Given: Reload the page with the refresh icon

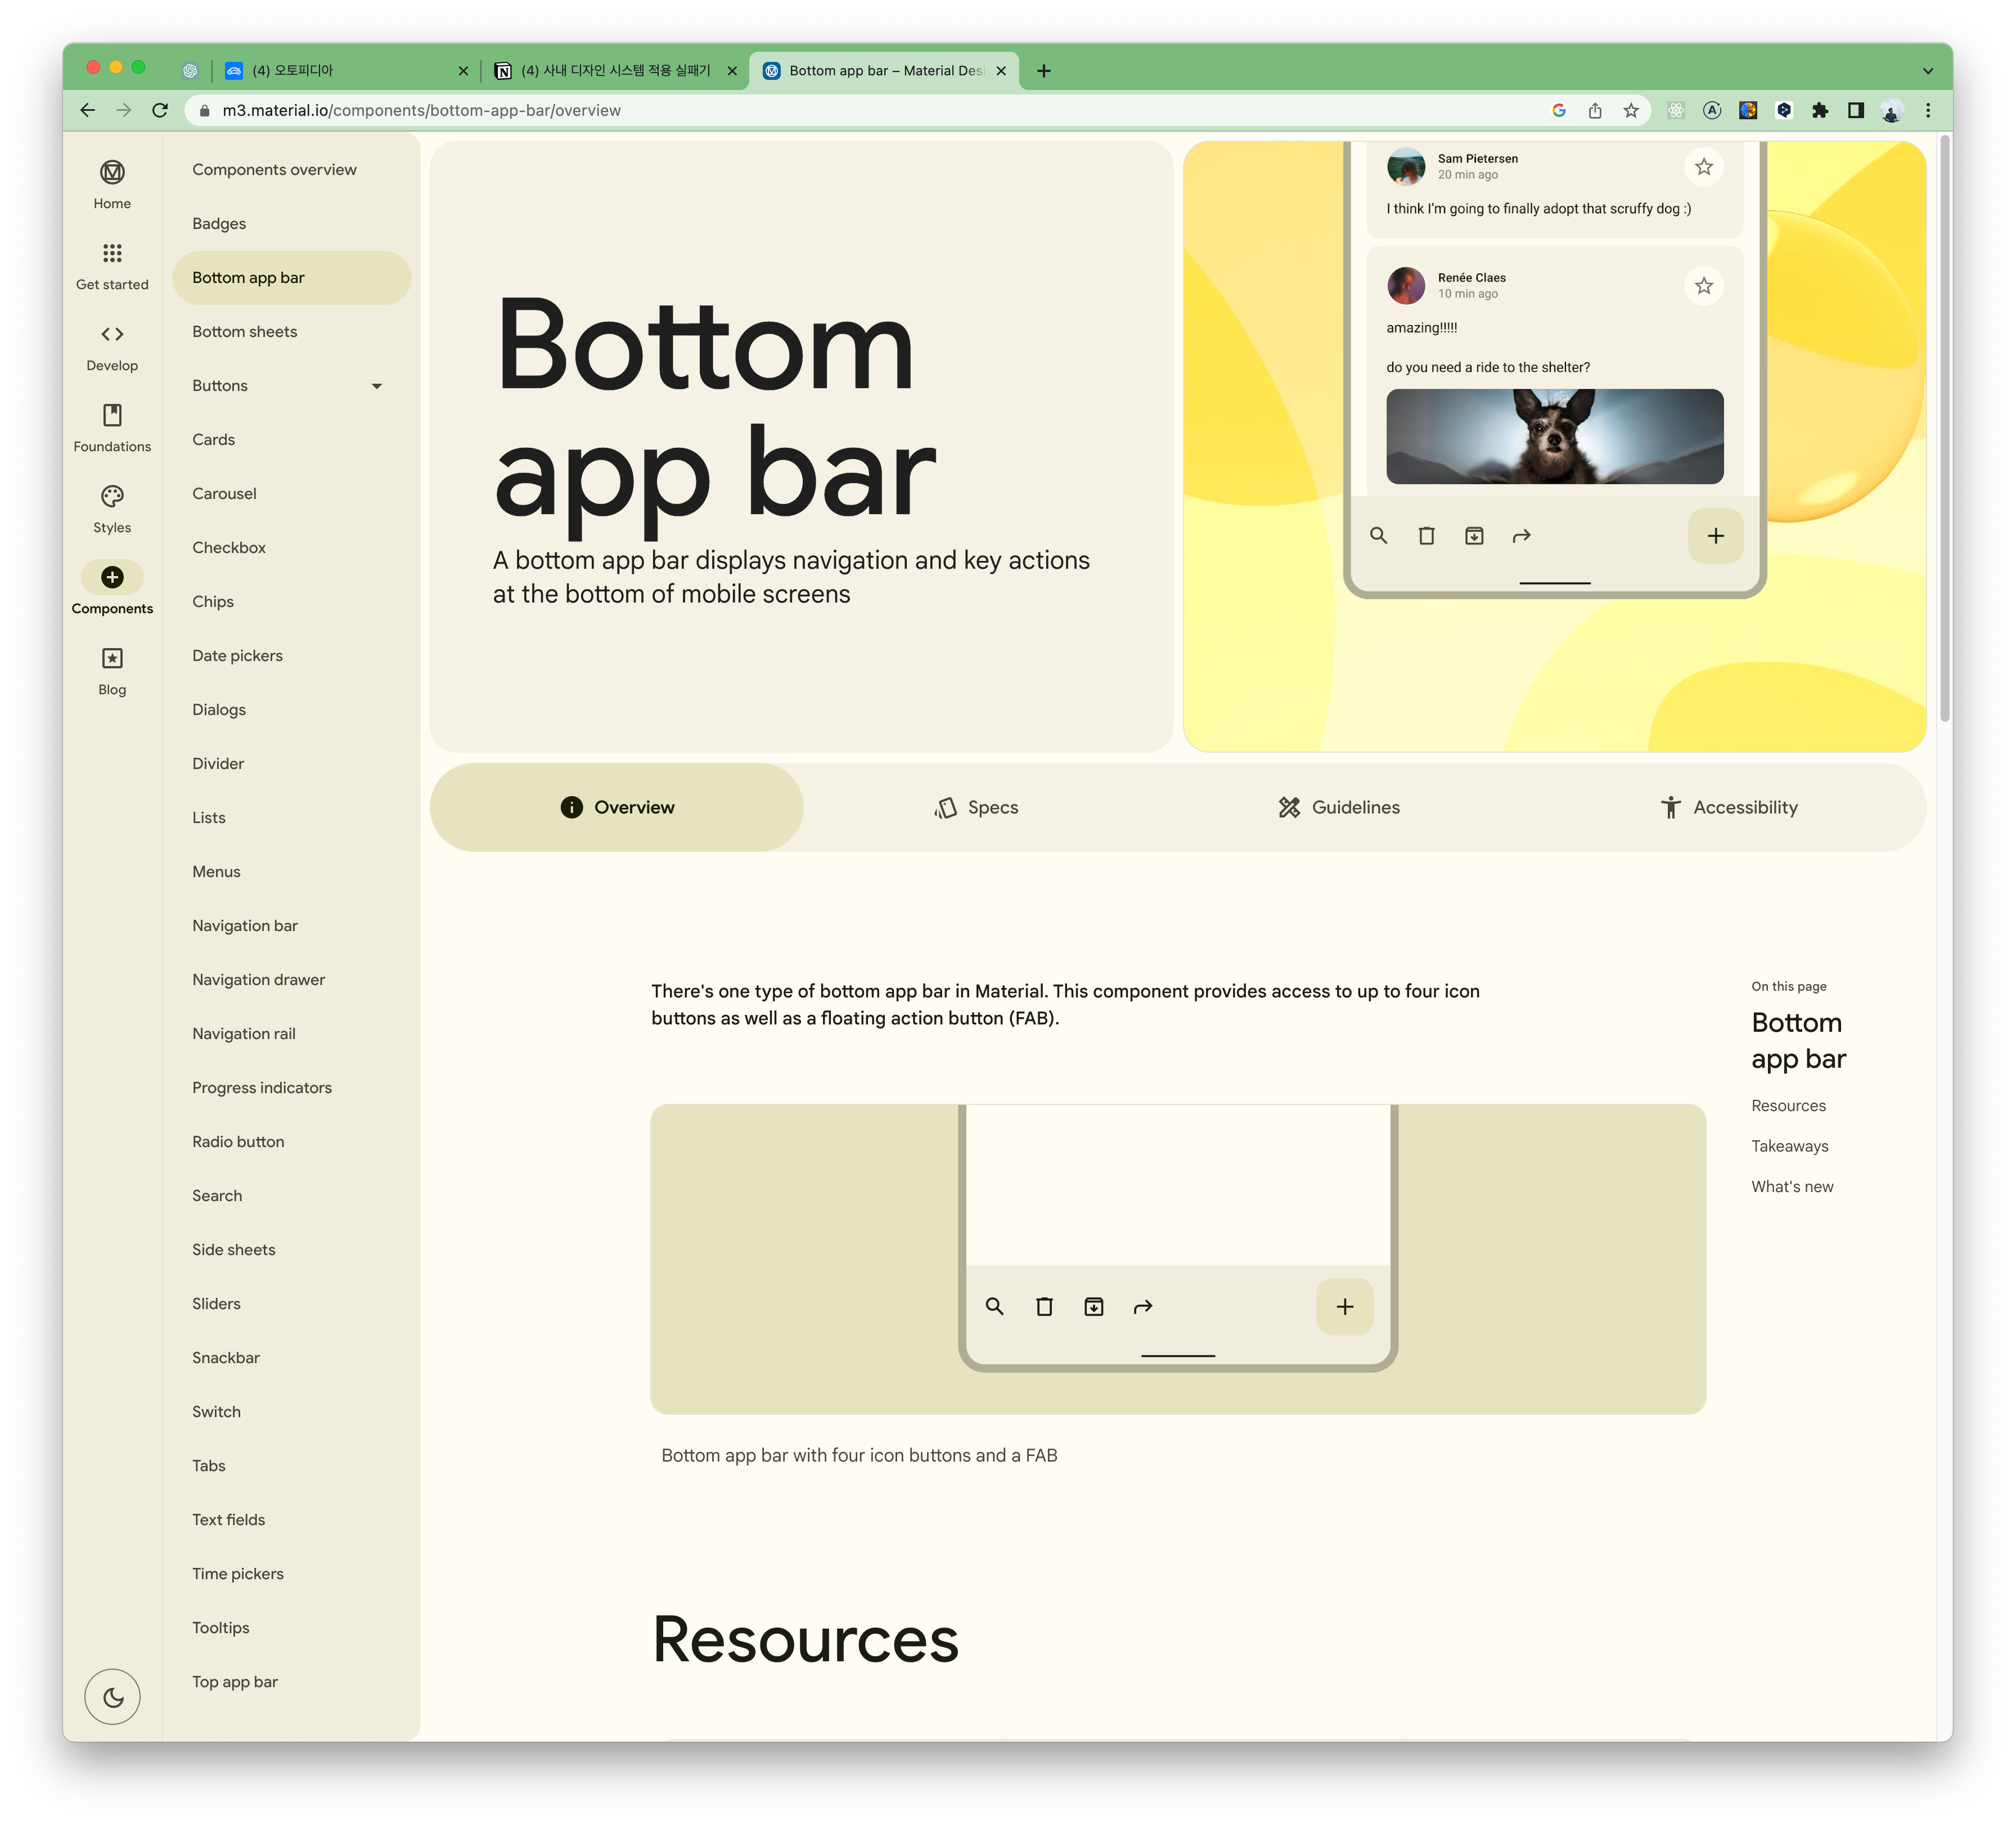Looking at the screenshot, I should pyautogui.click(x=160, y=111).
